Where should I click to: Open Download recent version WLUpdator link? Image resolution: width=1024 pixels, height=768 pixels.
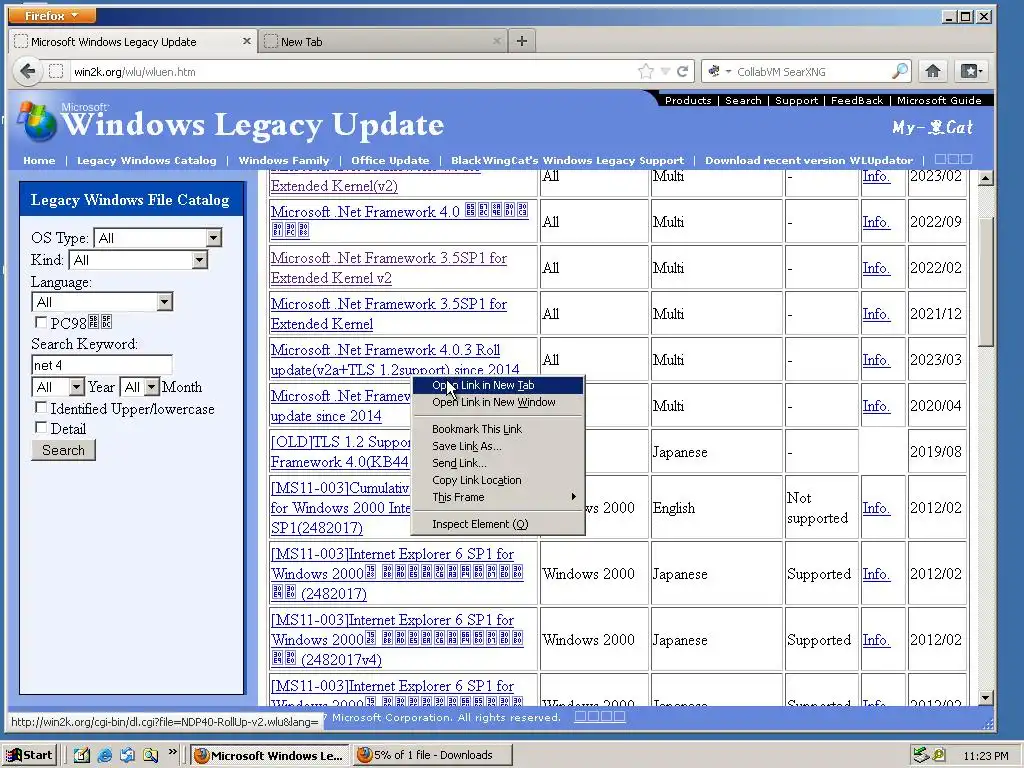(x=809, y=160)
